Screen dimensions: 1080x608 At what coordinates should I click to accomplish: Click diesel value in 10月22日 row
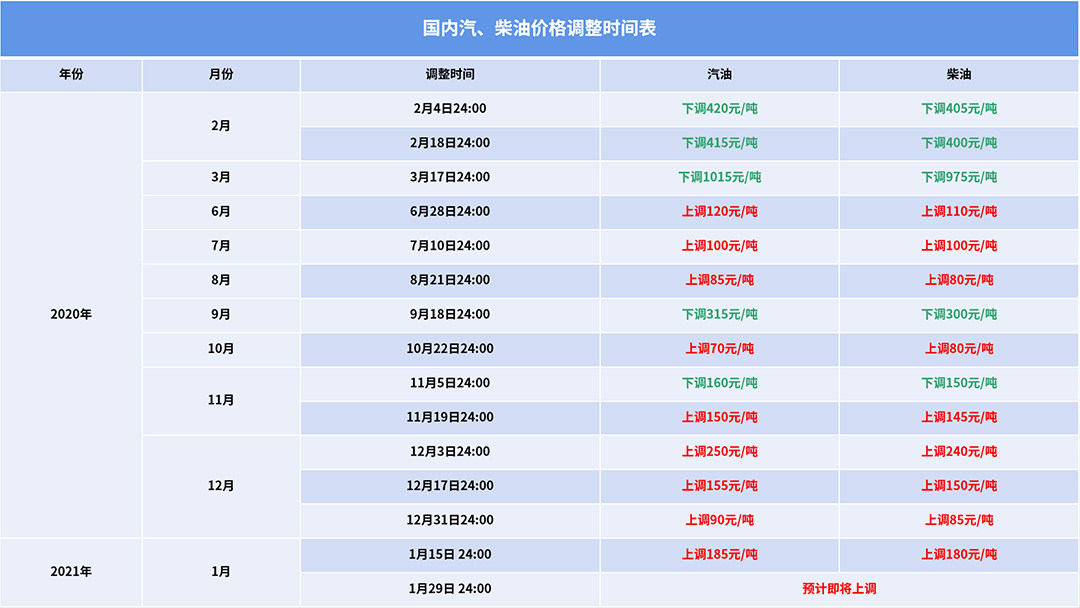pos(959,348)
